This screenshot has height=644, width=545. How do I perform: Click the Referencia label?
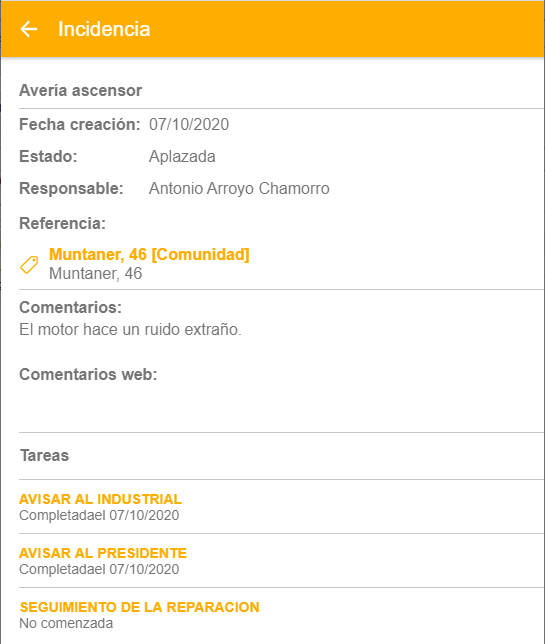(x=62, y=223)
